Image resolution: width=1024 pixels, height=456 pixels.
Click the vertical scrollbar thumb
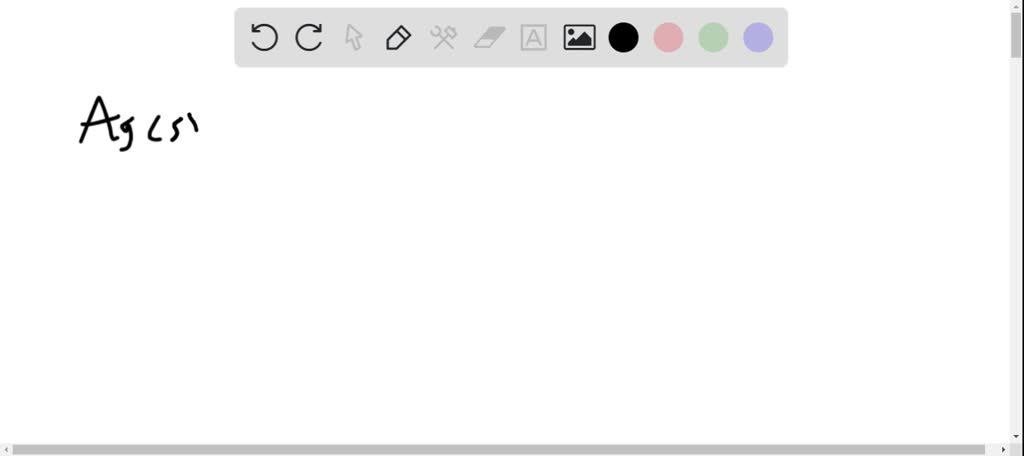1017,33
